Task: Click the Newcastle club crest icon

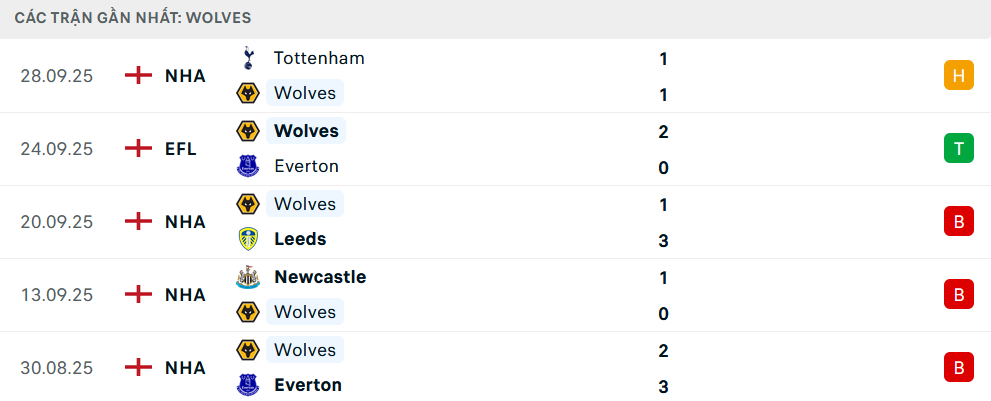Action: [x=246, y=277]
